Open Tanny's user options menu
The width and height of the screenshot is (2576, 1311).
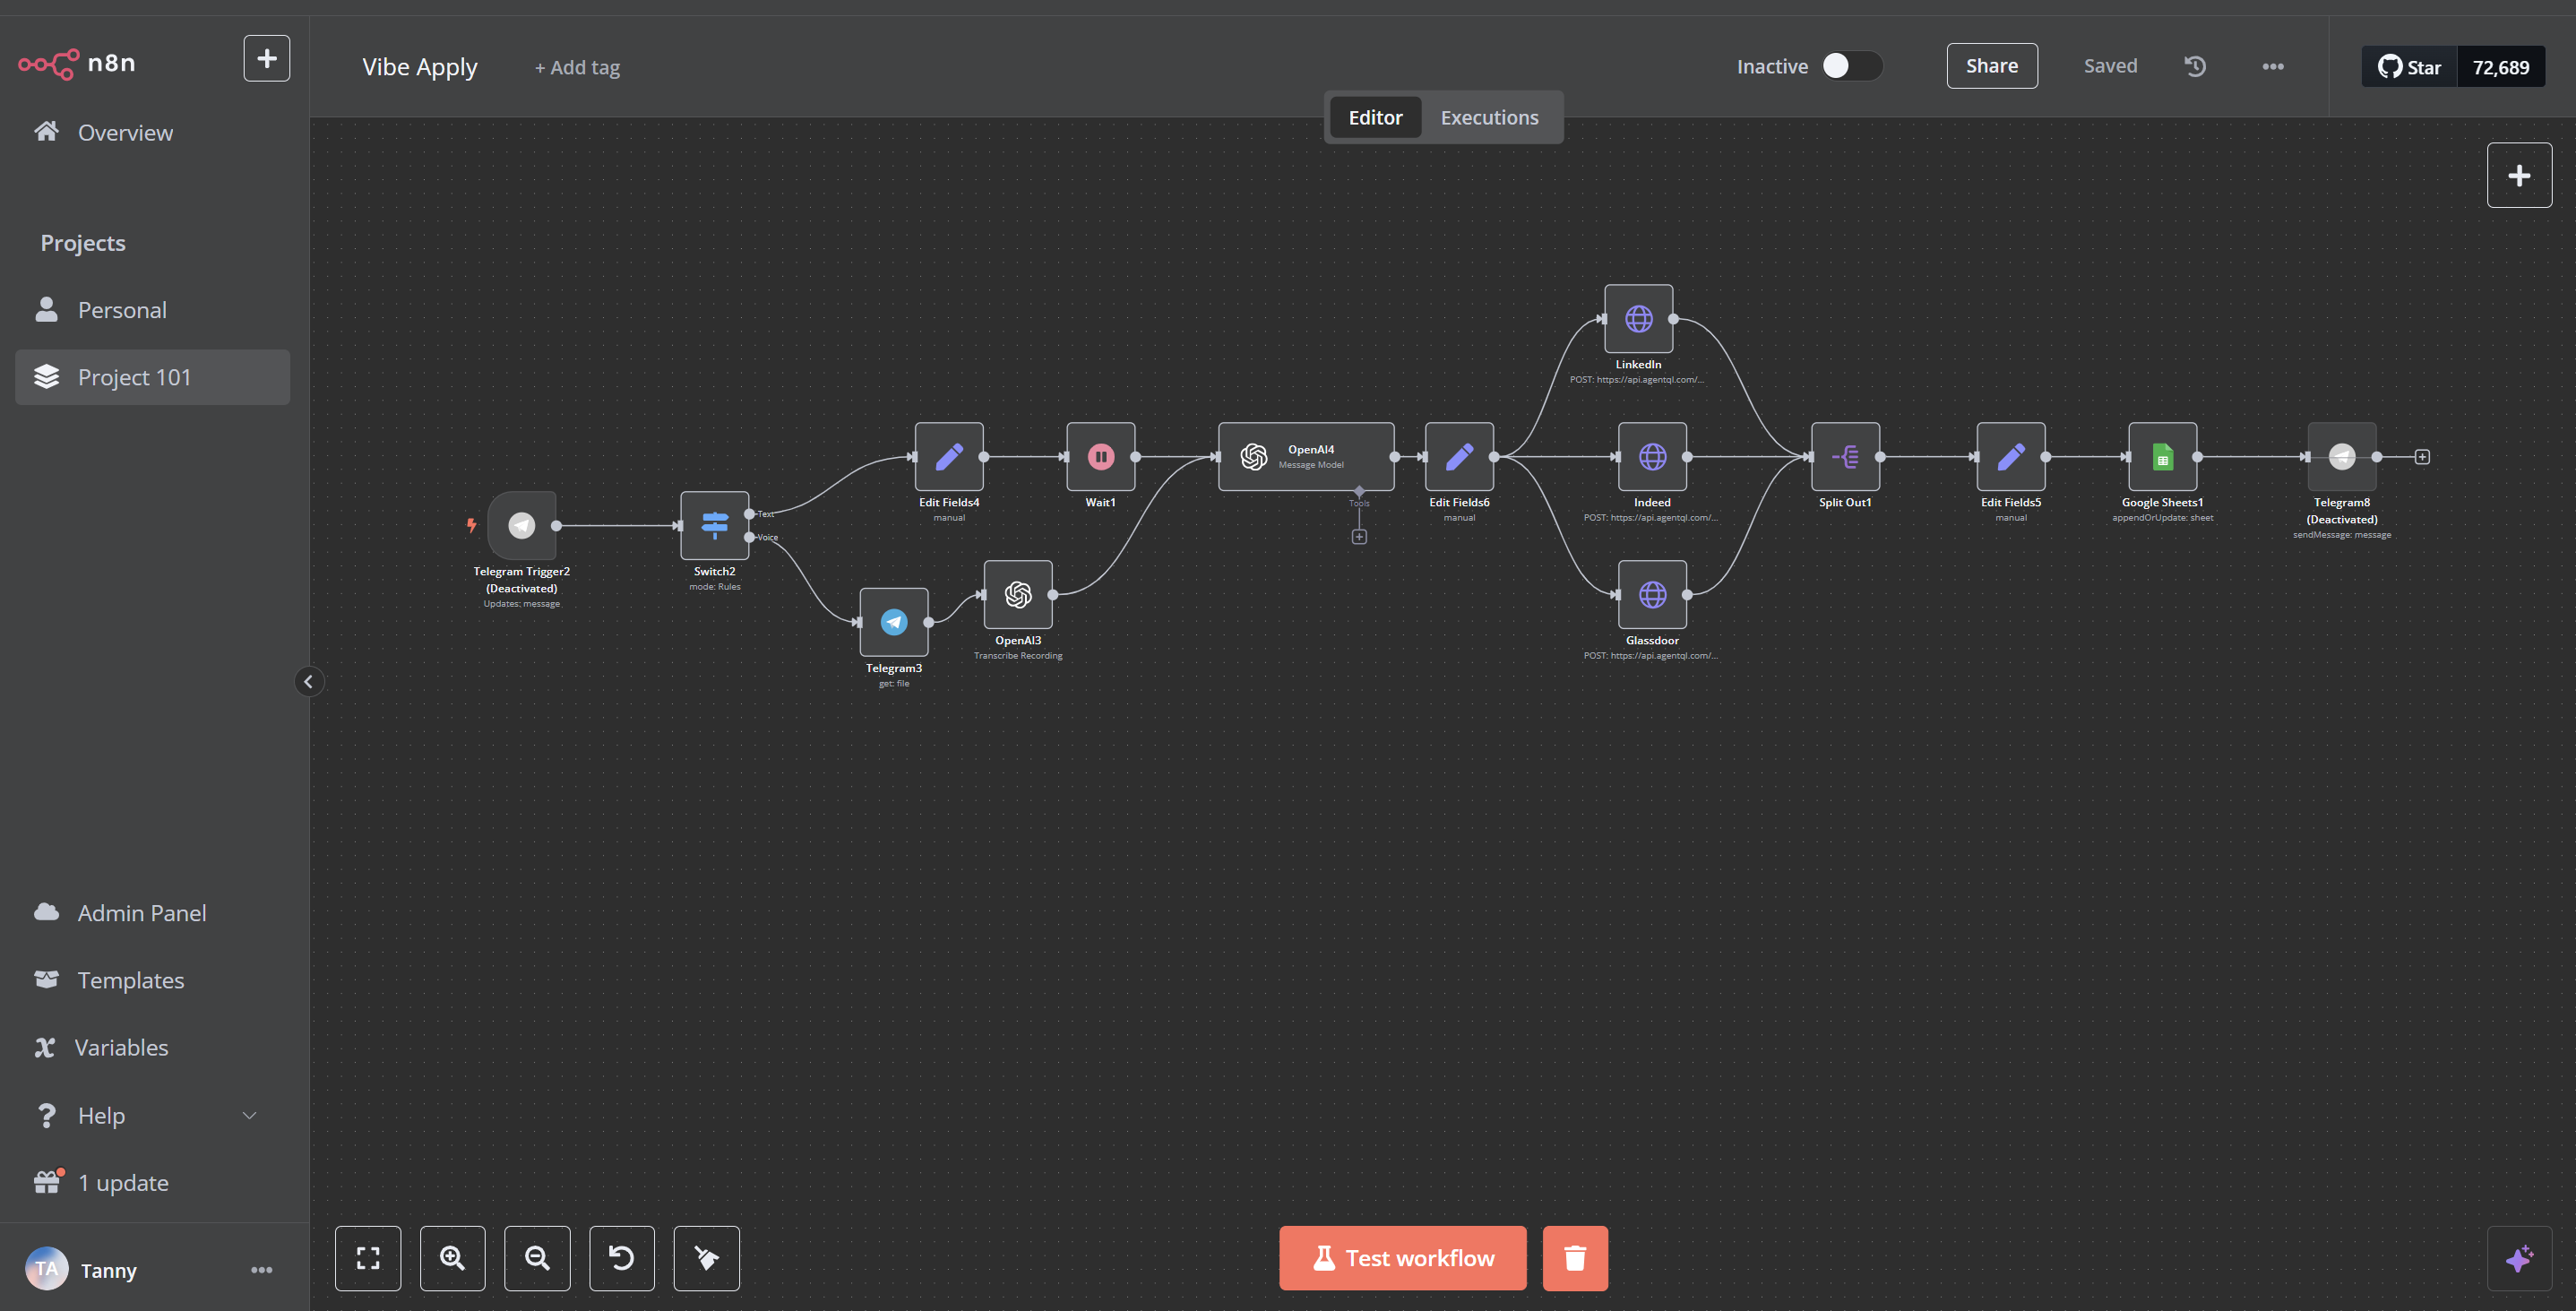pos(261,1270)
